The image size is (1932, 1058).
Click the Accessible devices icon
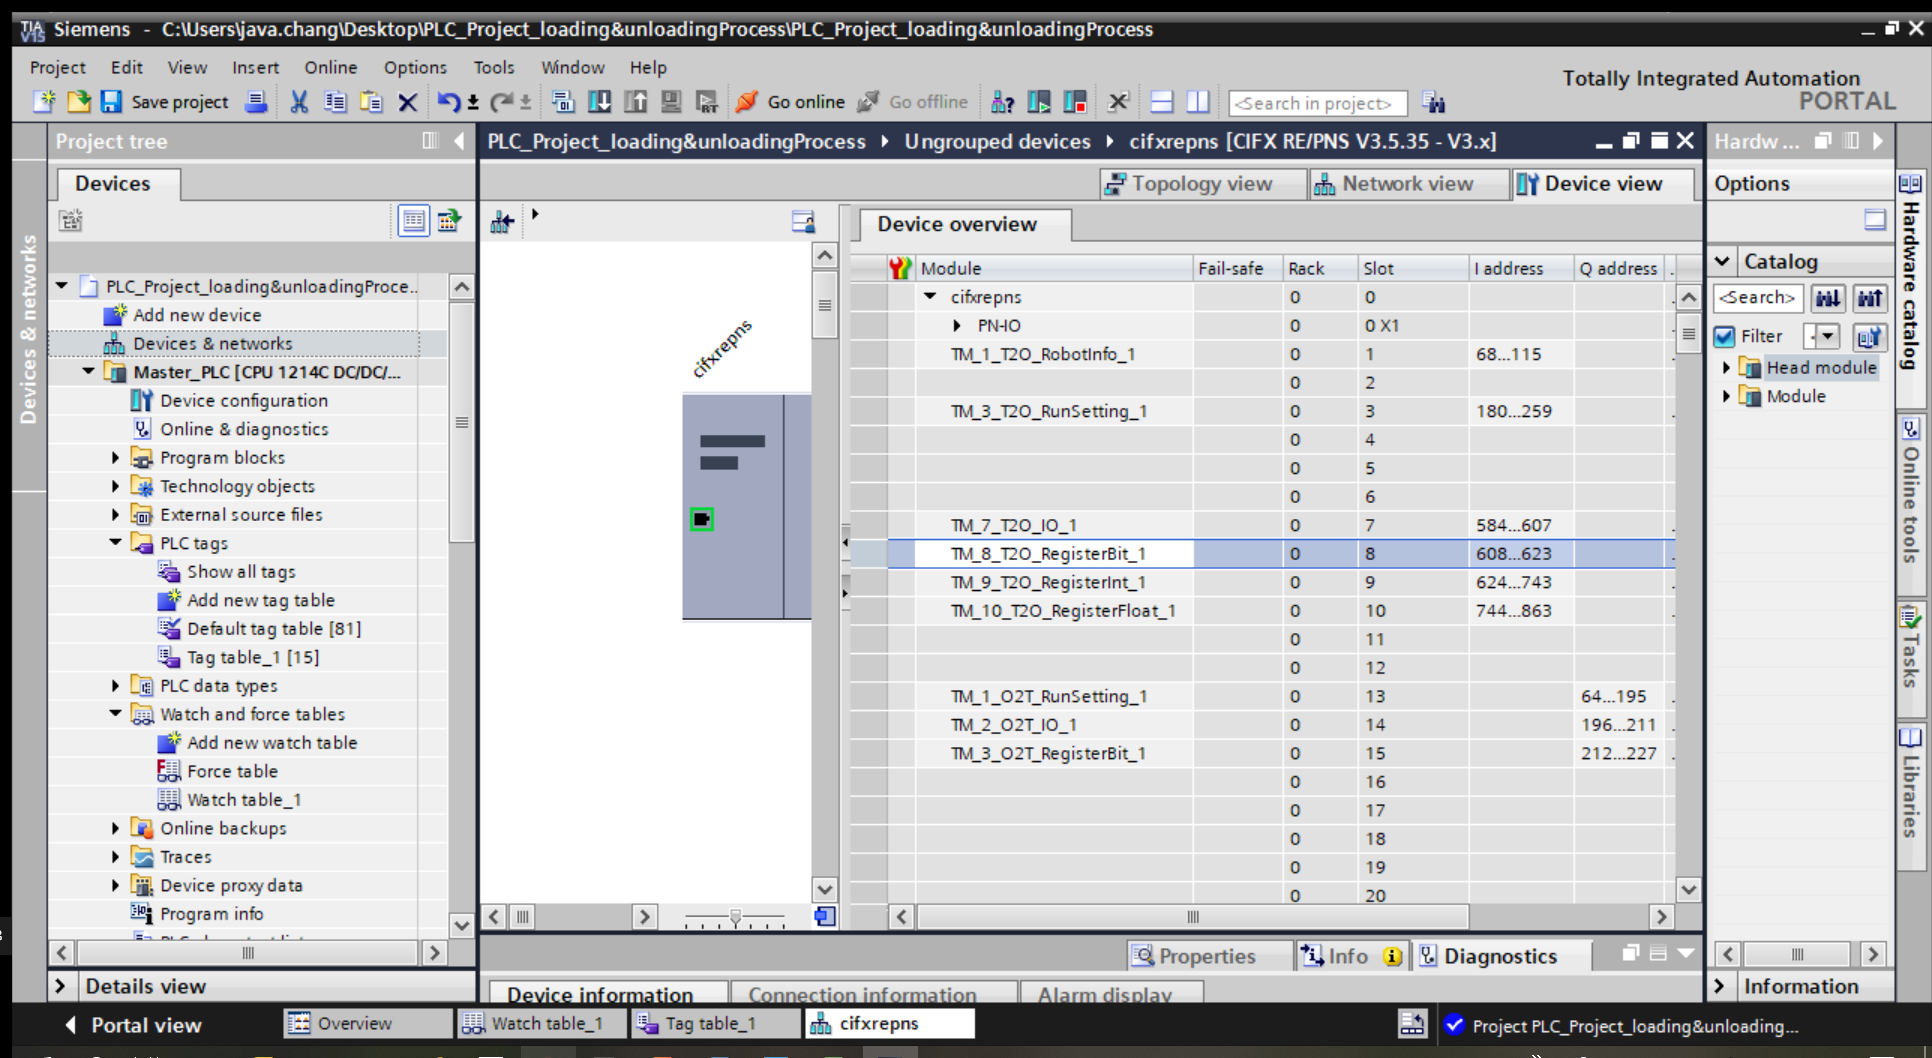[x=1002, y=102]
